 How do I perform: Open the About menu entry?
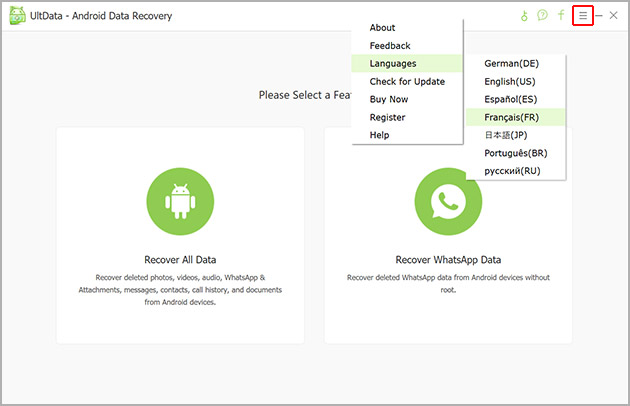tap(407, 28)
